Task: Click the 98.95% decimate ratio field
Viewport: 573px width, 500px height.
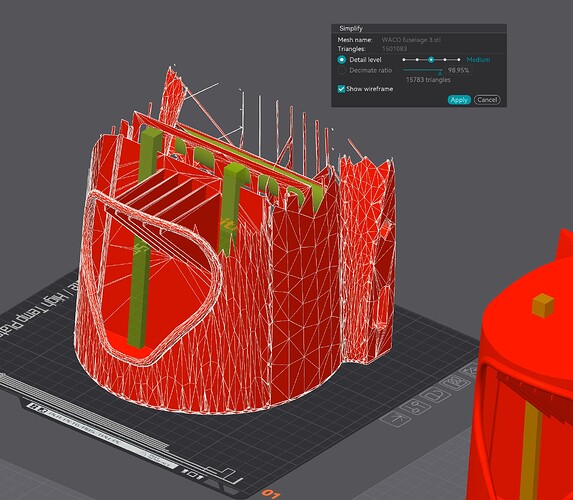Action: (x=459, y=70)
